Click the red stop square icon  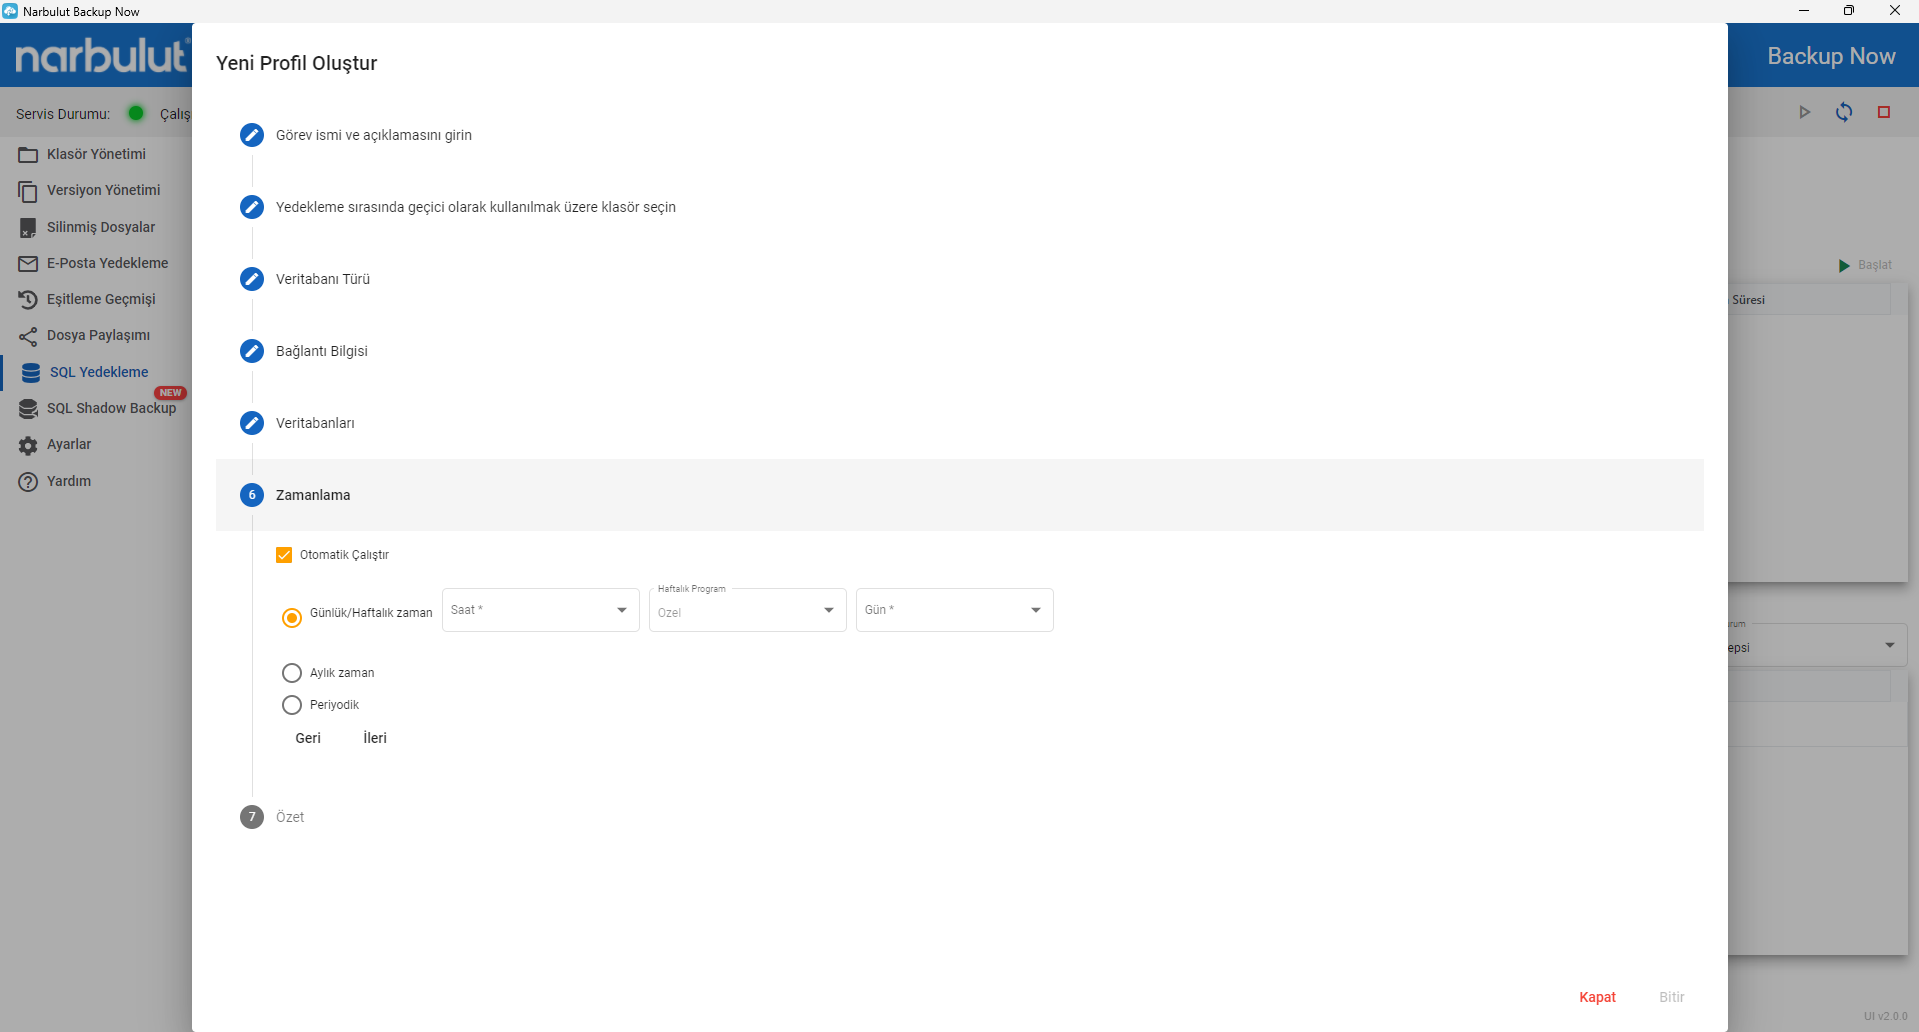coord(1884,112)
